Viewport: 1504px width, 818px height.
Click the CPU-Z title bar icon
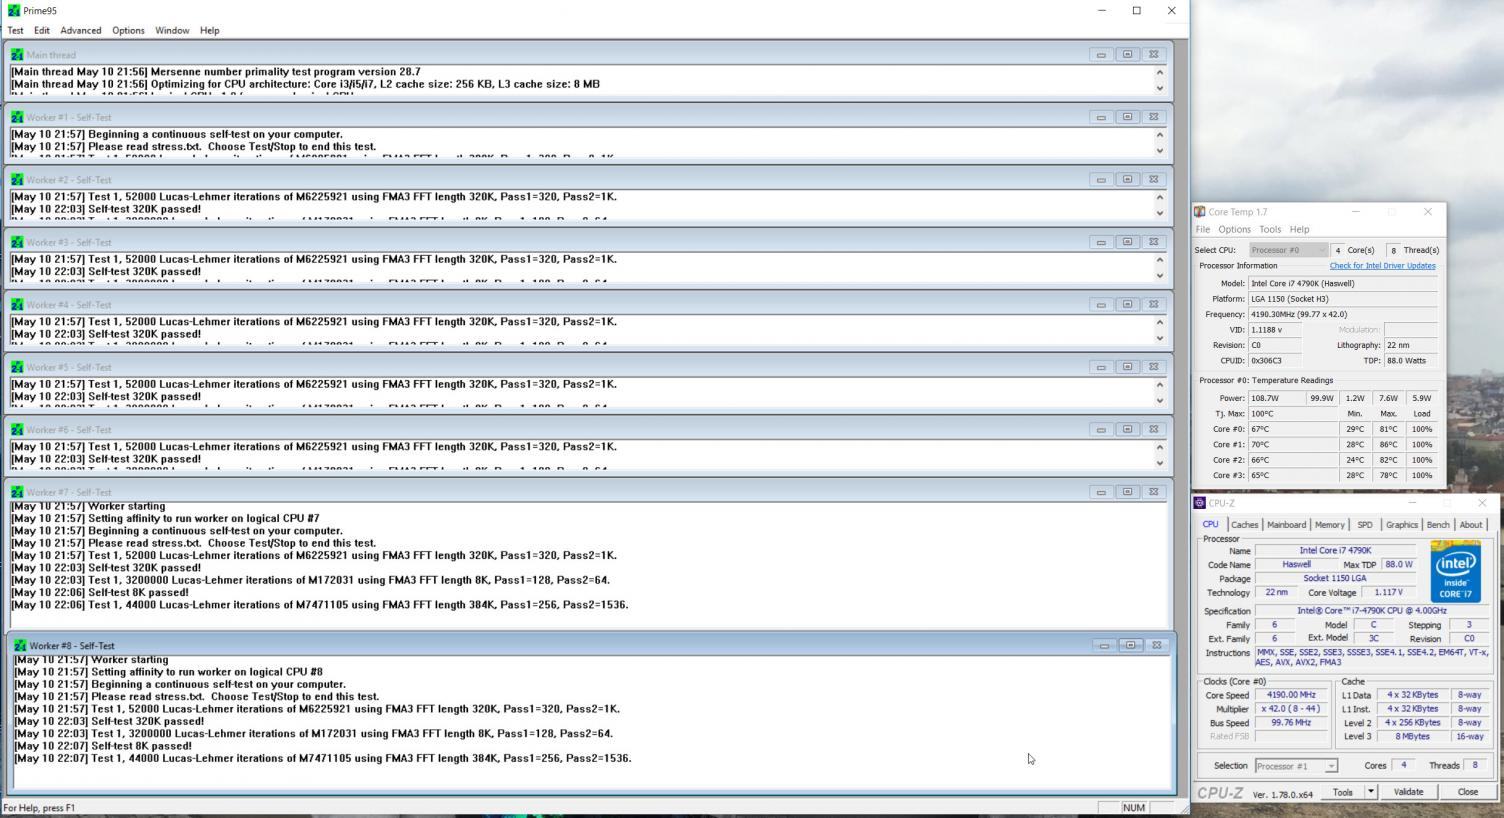1200,503
